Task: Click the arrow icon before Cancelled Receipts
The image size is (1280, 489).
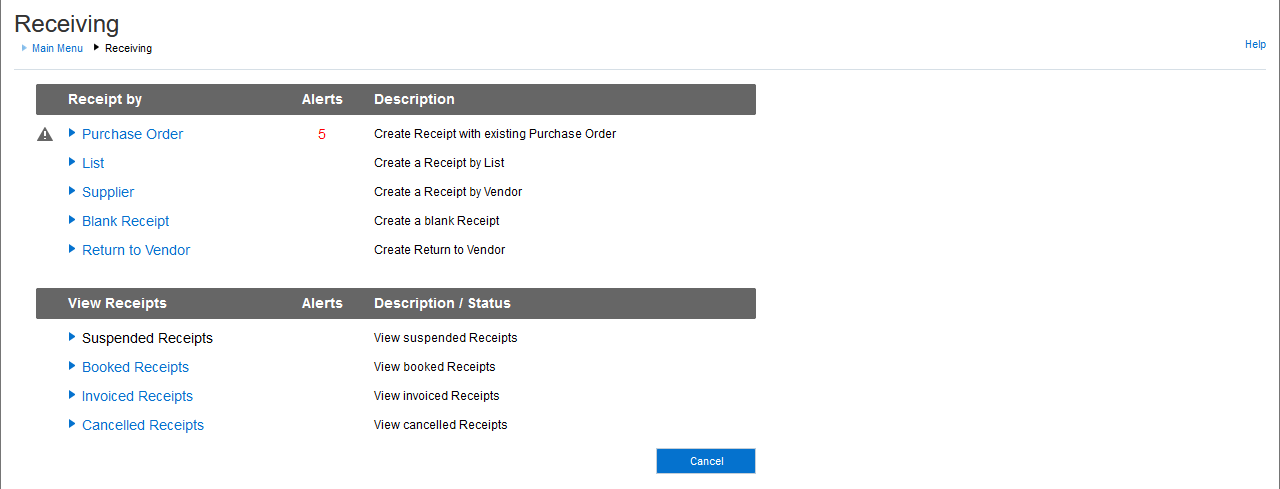Action: (72, 424)
